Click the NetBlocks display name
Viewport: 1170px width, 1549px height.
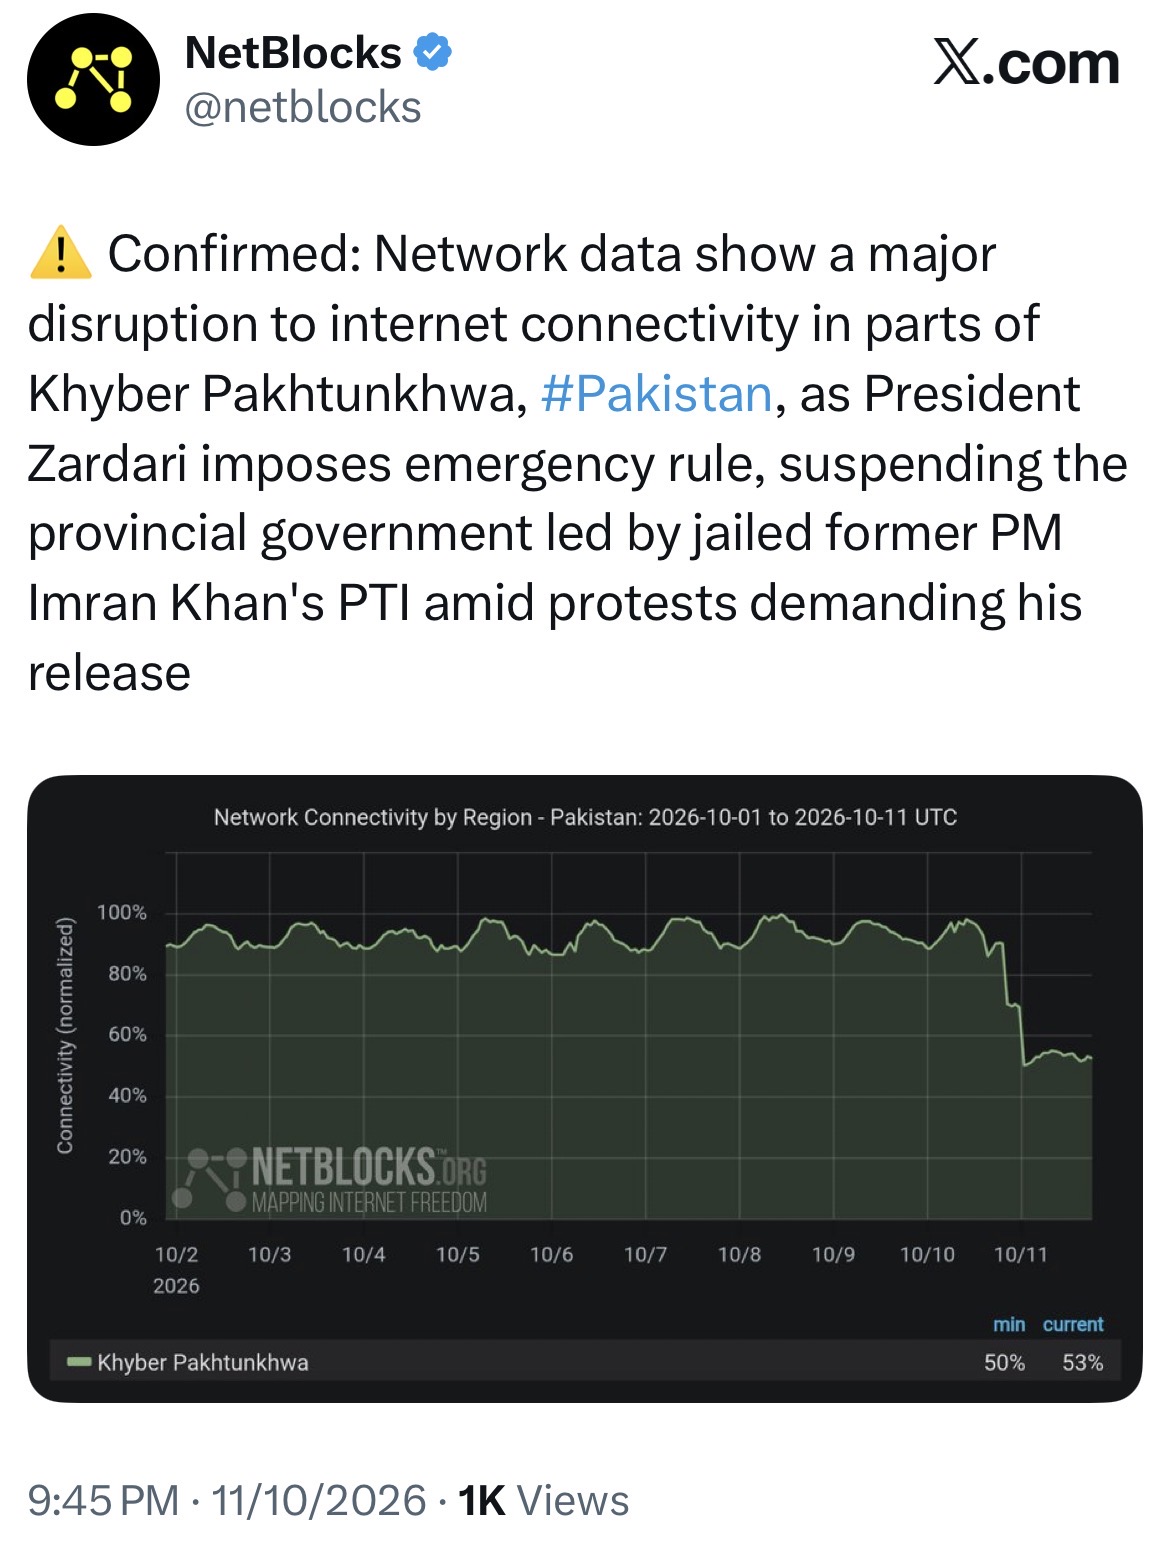(293, 52)
